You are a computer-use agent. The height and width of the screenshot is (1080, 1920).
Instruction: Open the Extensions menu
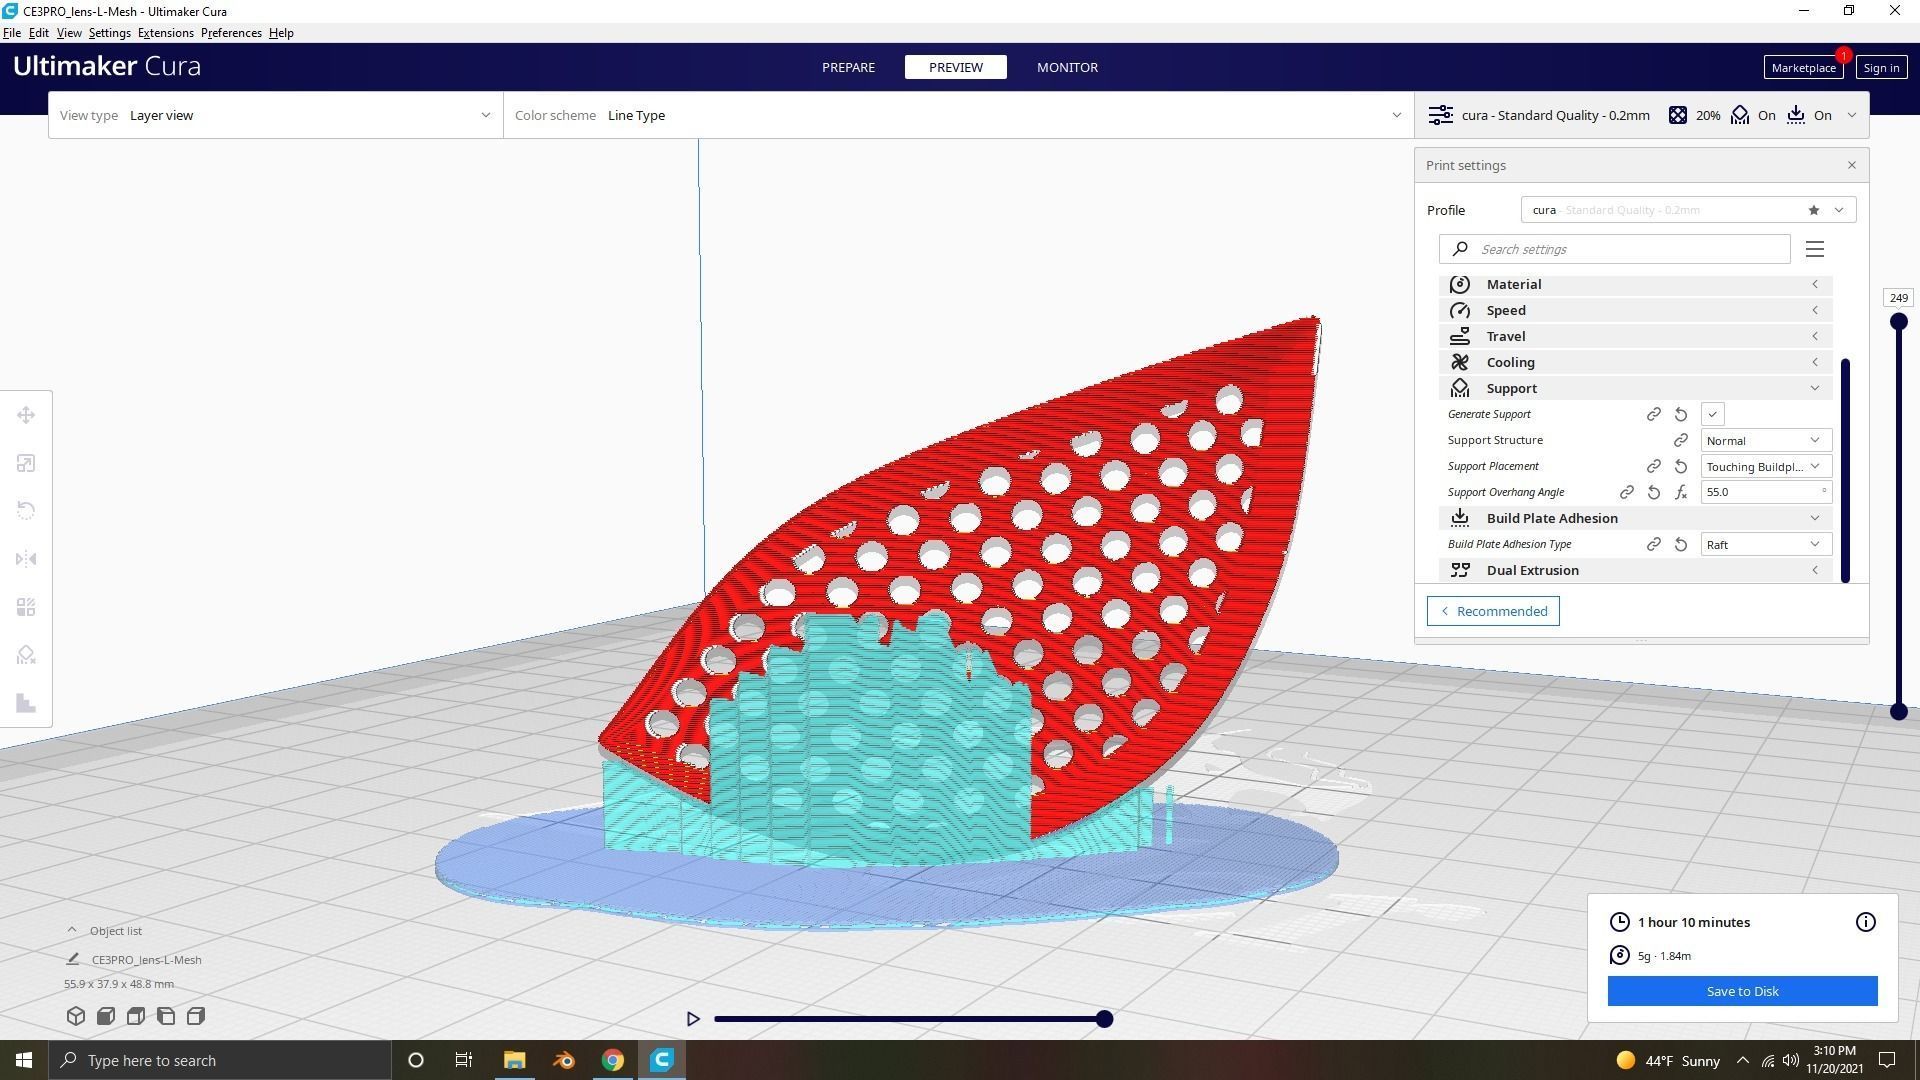click(x=165, y=33)
